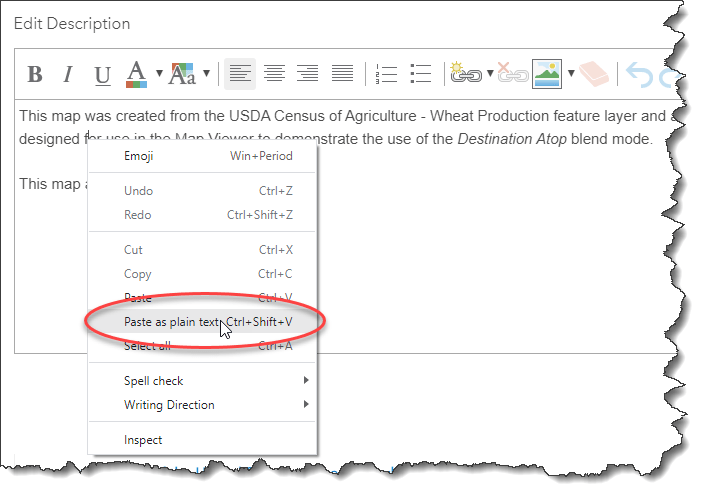This screenshot has height=500, width=709.
Task: Choose Paste as plain text
Action: [171, 322]
